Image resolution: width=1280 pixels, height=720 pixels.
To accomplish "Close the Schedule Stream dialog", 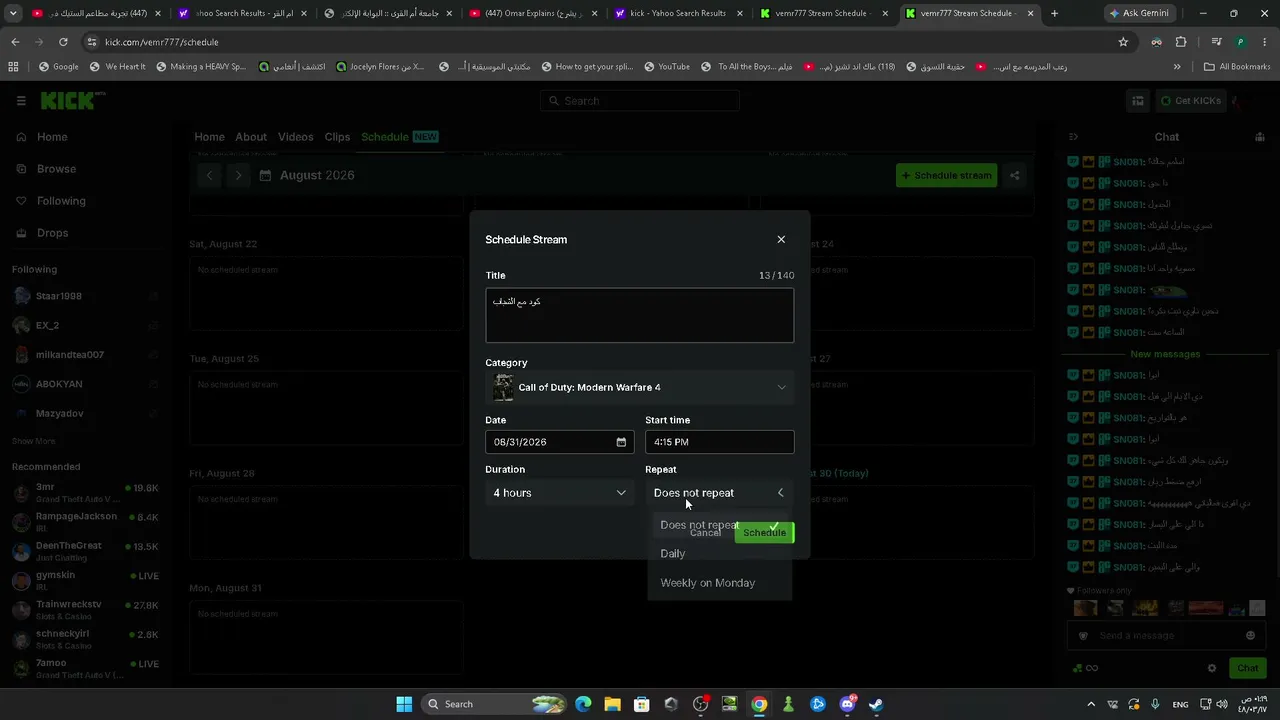I will pos(781,240).
